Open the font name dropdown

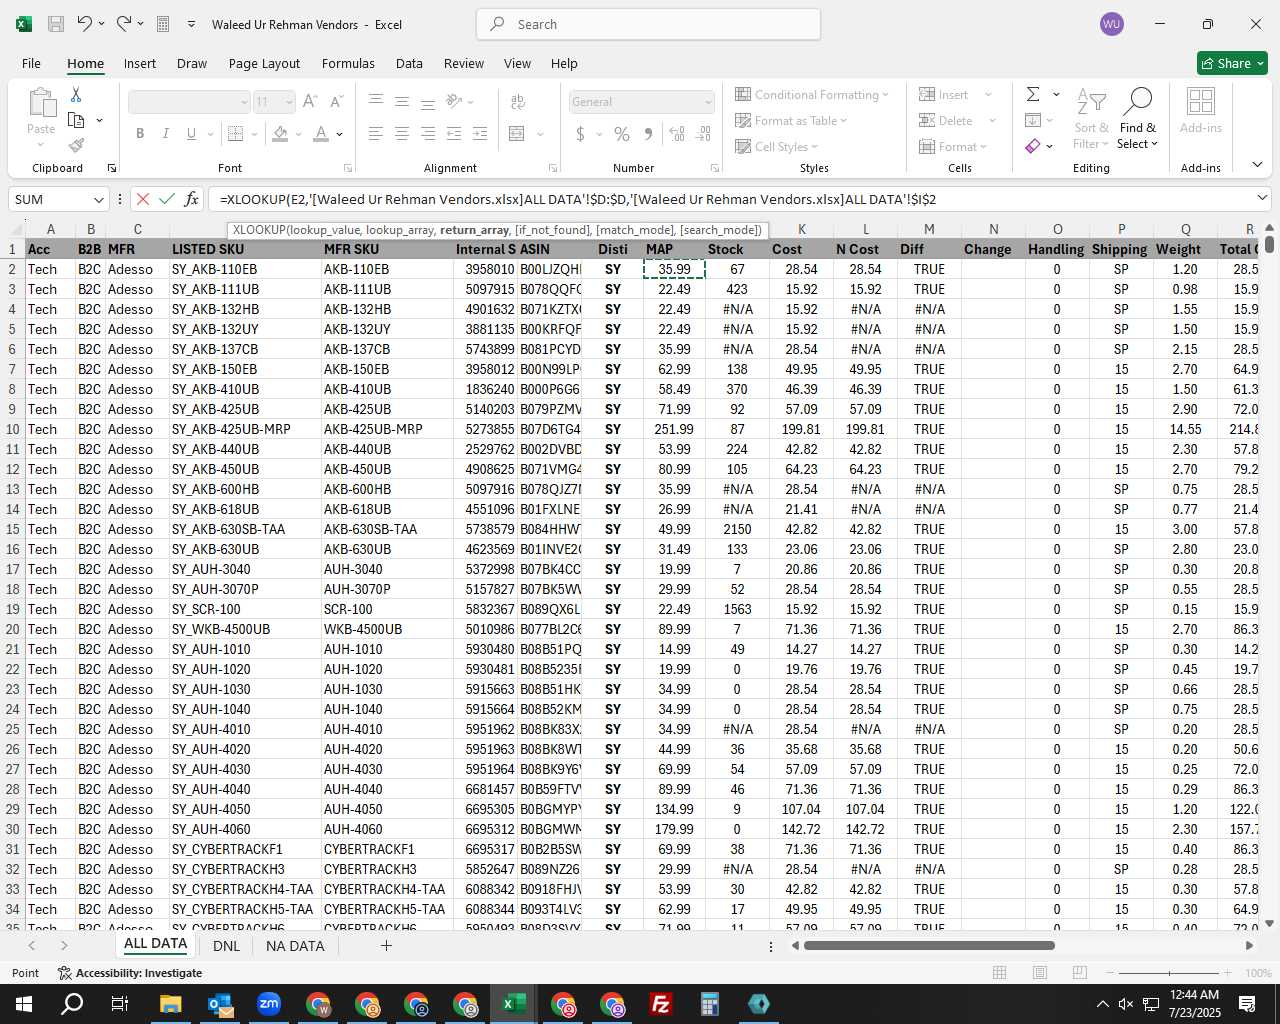point(244,102)
